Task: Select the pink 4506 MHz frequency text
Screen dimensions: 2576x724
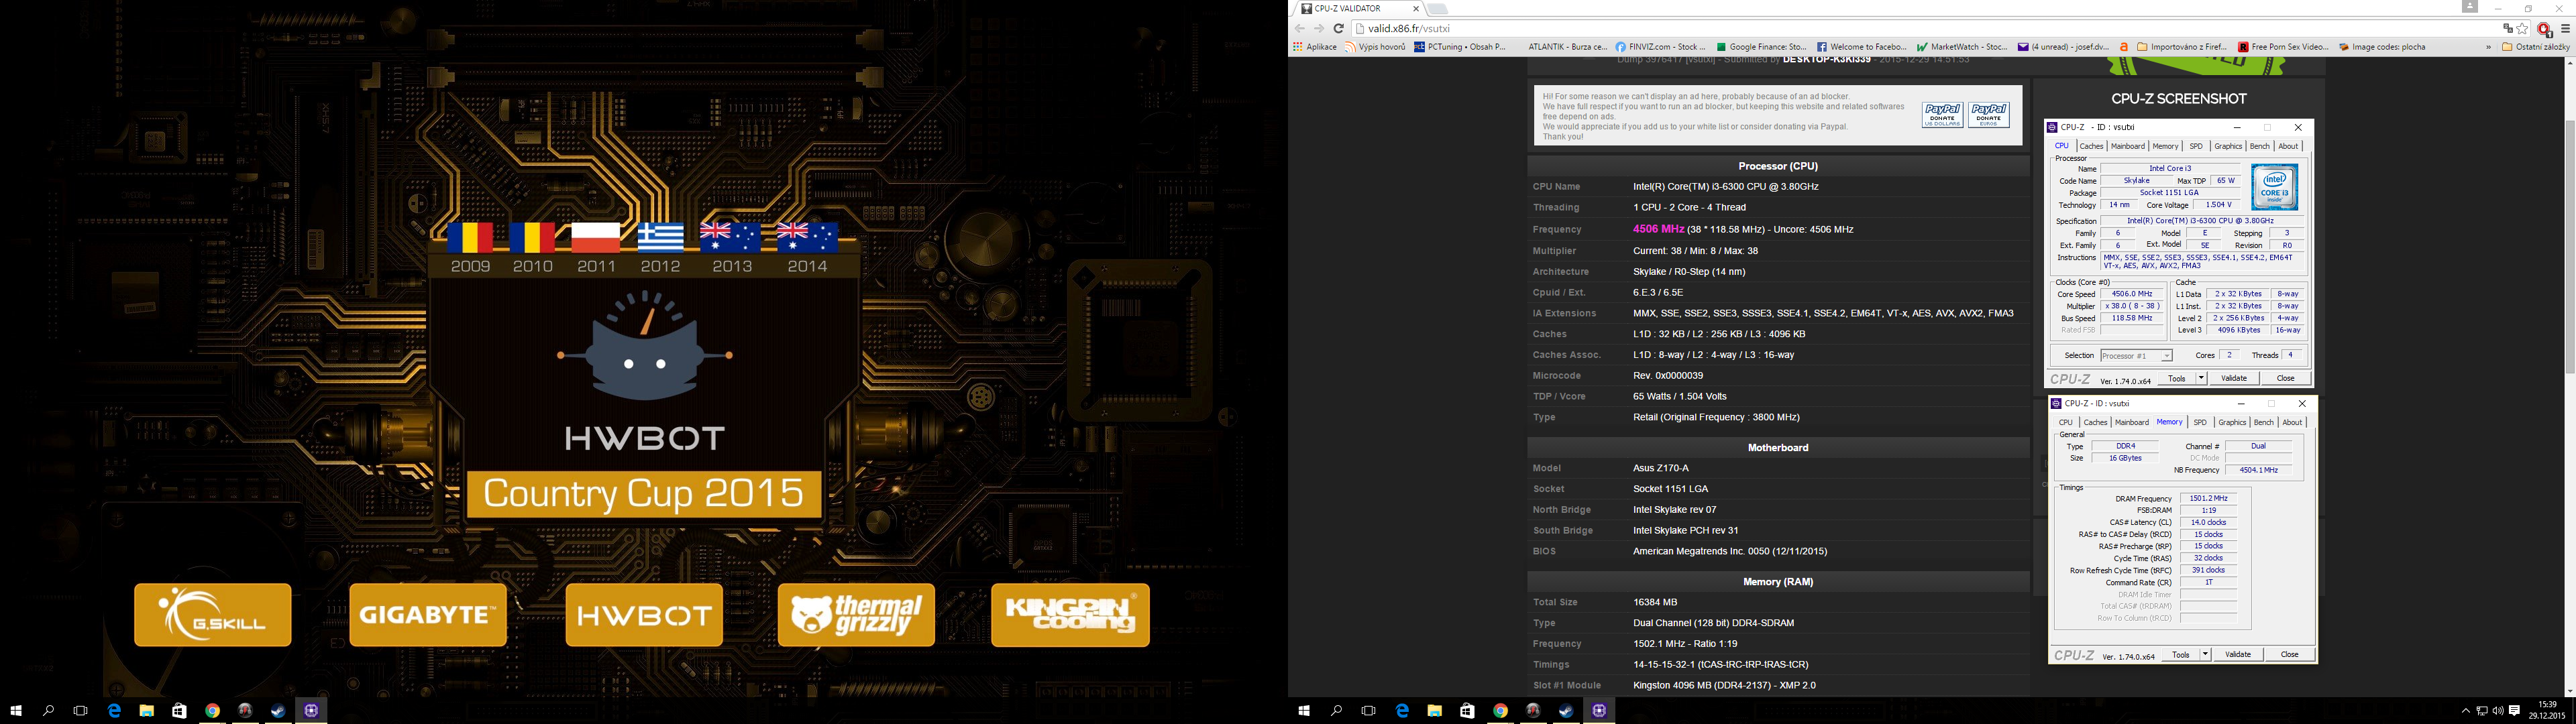Action: (1658, 229)
